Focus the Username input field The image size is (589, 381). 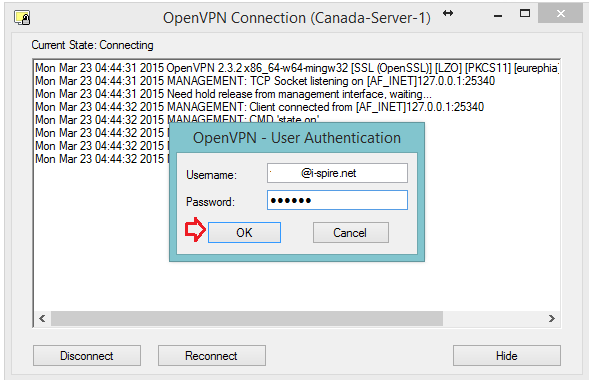pyautogui.click(x=337, y=173)
